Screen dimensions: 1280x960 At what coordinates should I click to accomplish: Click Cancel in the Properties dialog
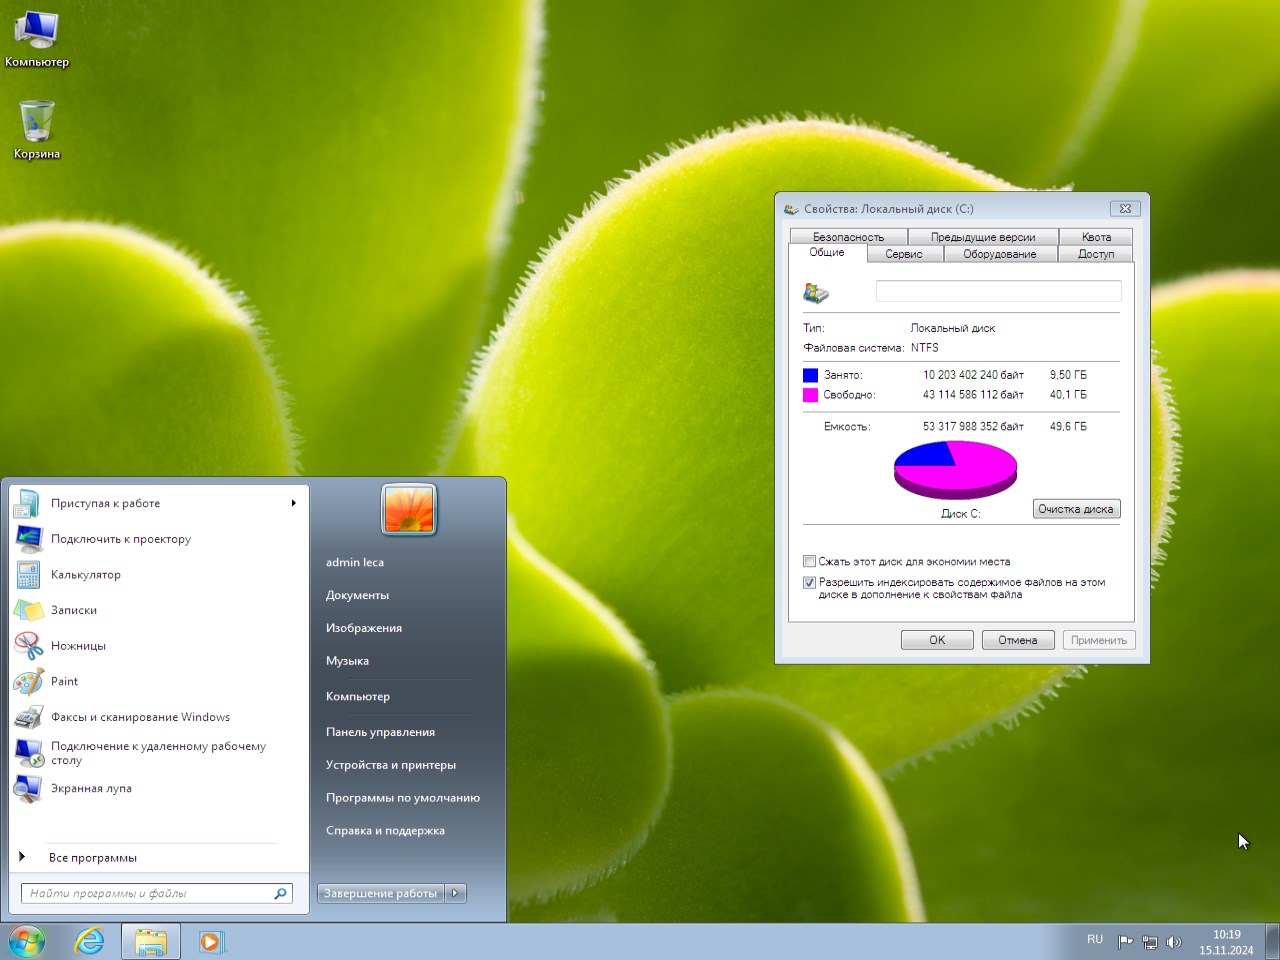tap(1018, 640)
